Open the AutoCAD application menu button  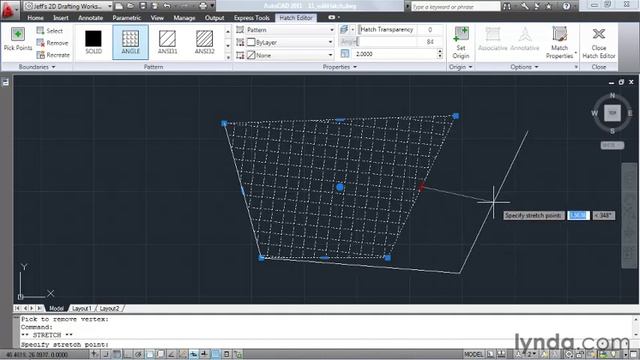point(9,10)
